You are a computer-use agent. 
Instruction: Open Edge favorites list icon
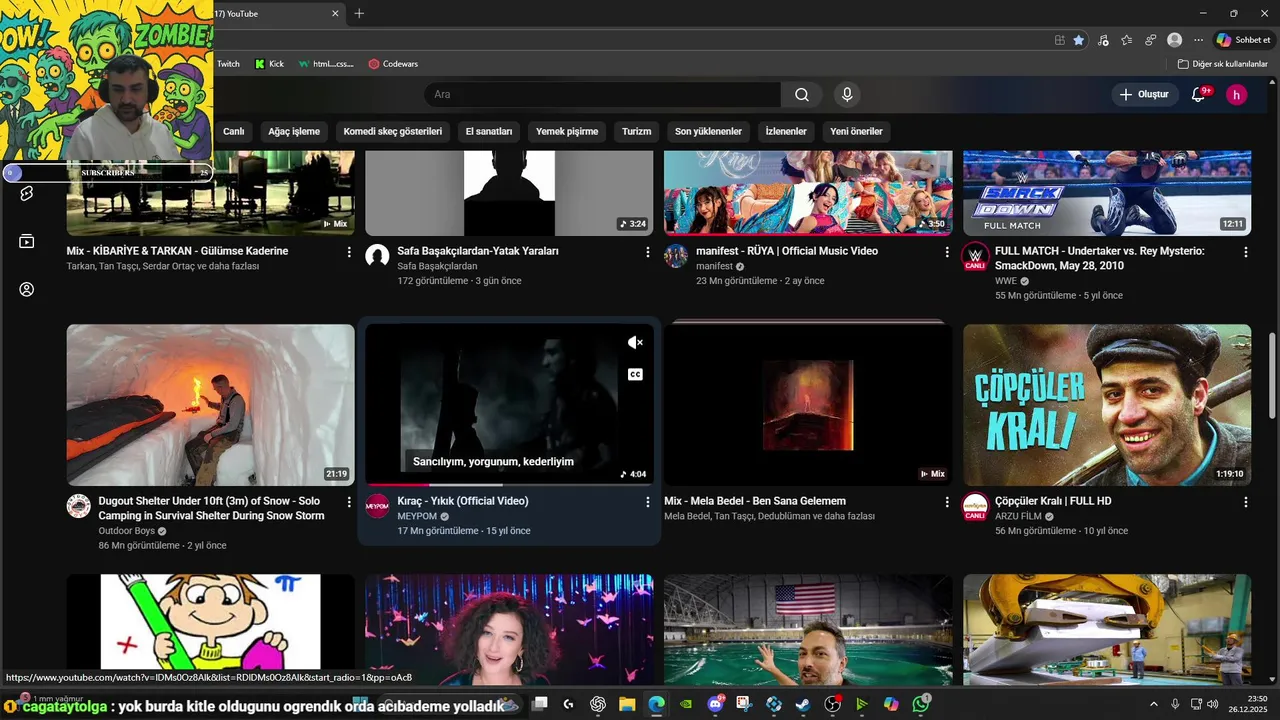click(x=1127, y=40)
